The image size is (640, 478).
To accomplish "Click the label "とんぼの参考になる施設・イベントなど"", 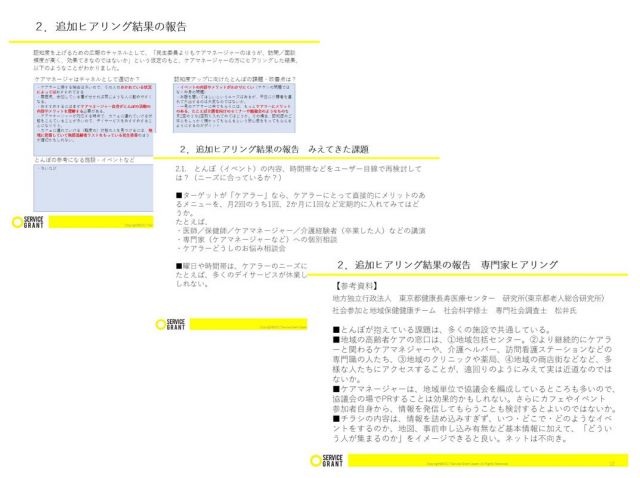I will coord(84,160).
